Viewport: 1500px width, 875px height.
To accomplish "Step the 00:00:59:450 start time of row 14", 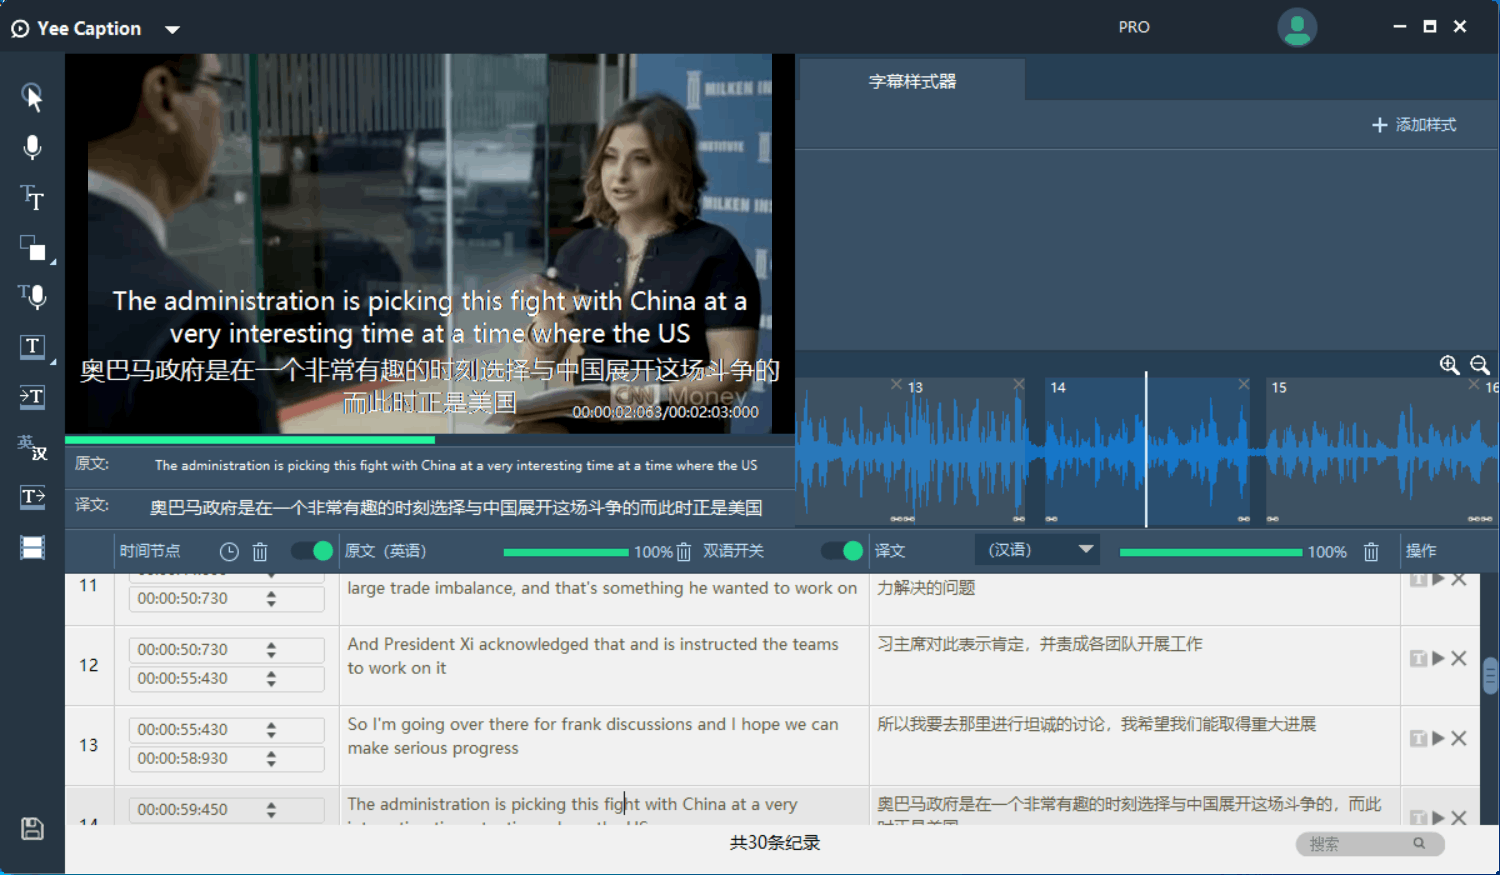I will [271, 810].
